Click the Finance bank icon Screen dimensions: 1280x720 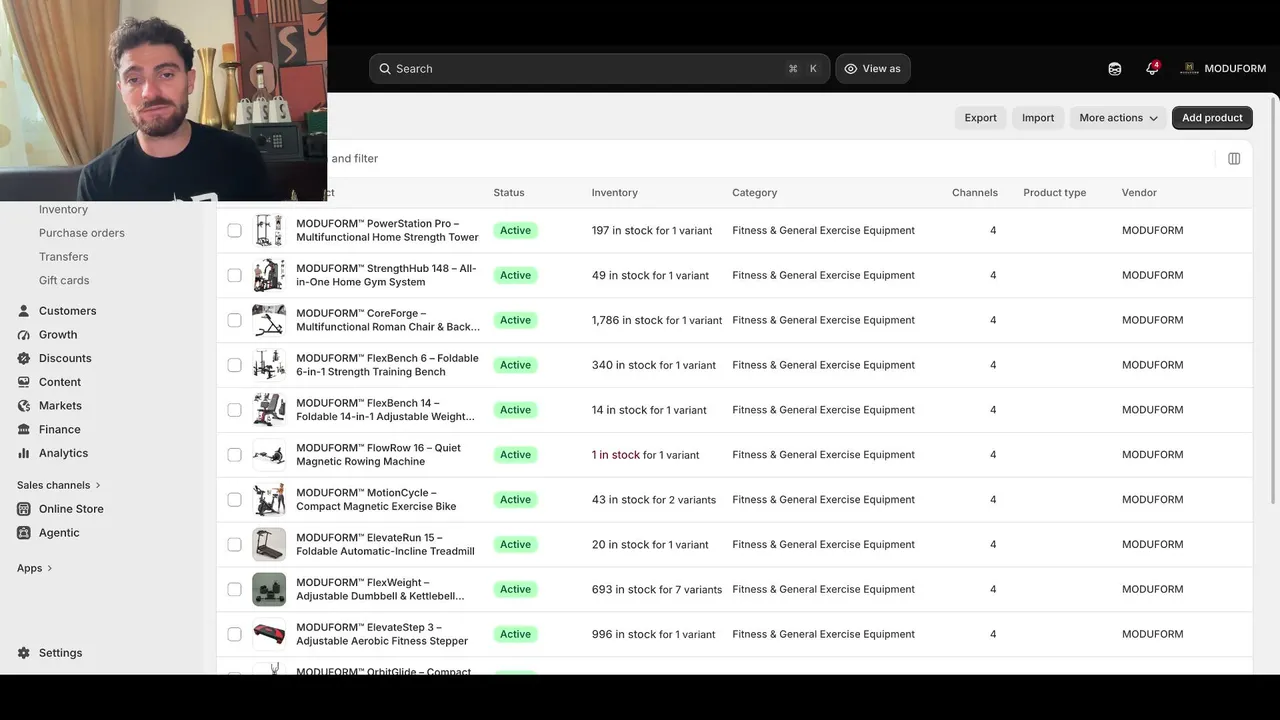tap(24, 430)
